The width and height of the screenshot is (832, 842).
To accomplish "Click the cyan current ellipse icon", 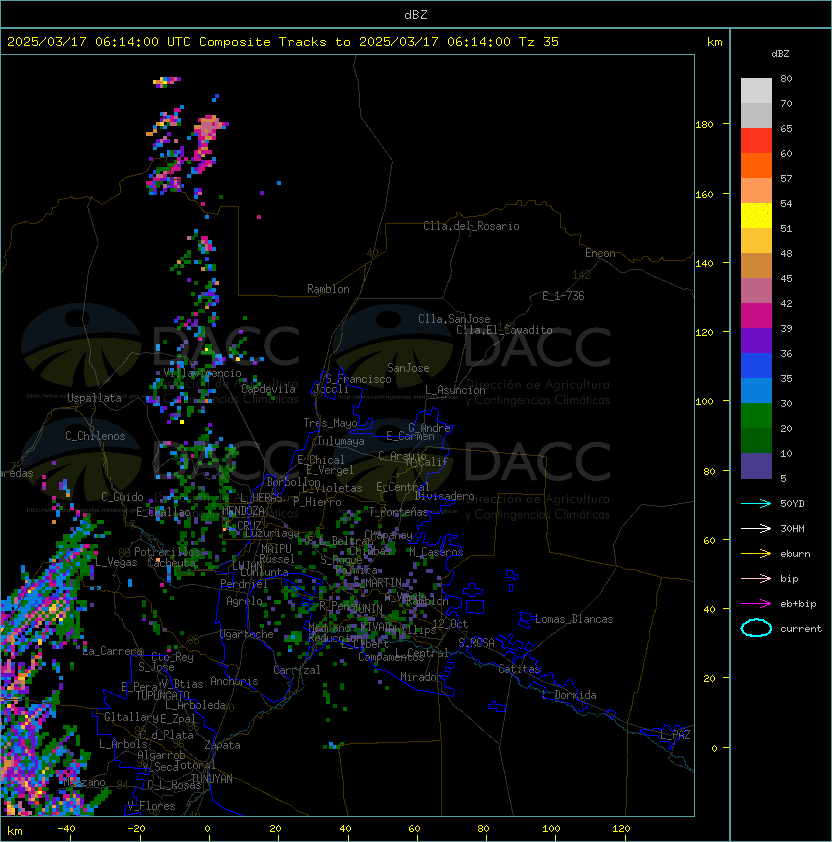I will 756,628.
